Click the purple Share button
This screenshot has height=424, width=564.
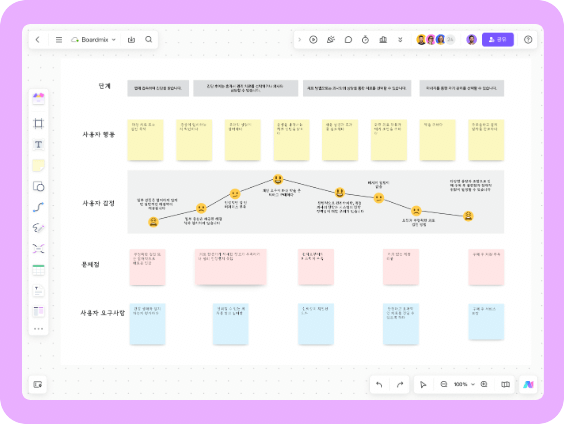[x=498, y=40]
